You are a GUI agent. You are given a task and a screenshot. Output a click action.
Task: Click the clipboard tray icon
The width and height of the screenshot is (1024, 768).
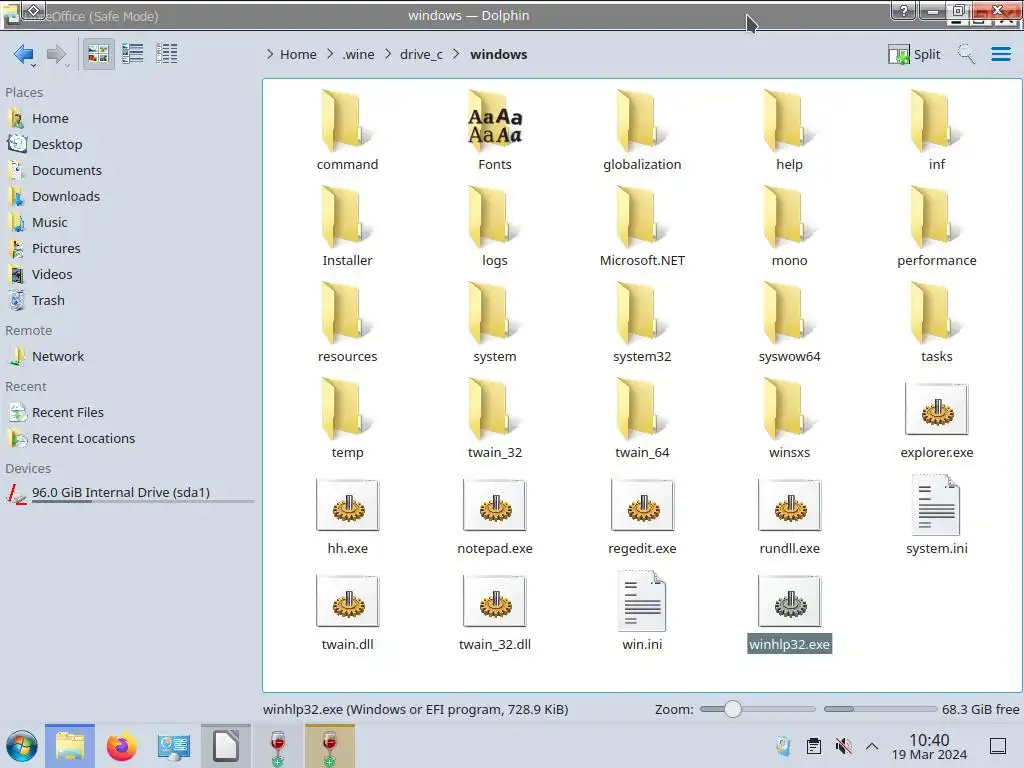pos(814,746)
